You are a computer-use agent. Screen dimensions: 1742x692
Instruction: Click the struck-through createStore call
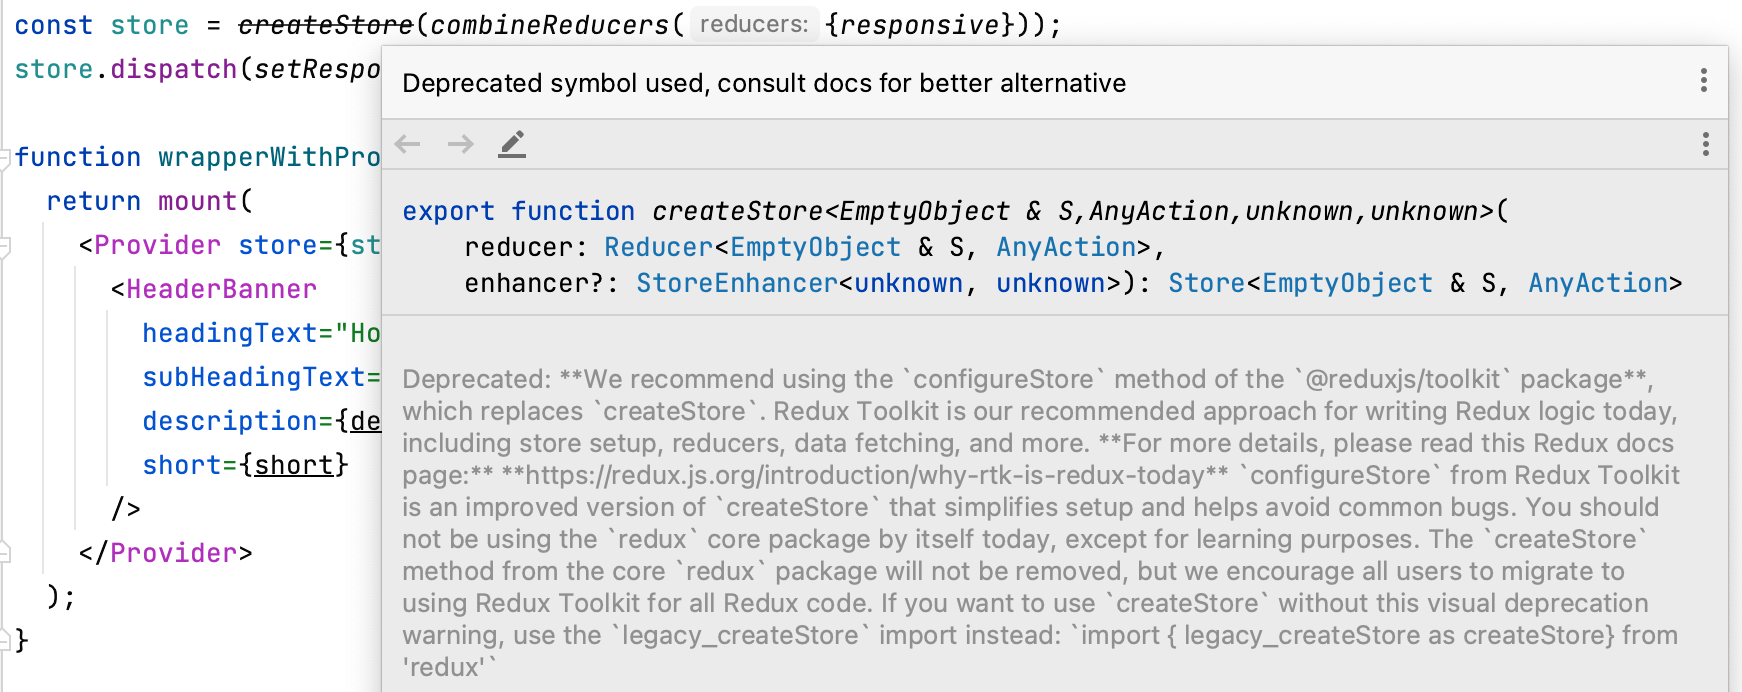(325, 25)
